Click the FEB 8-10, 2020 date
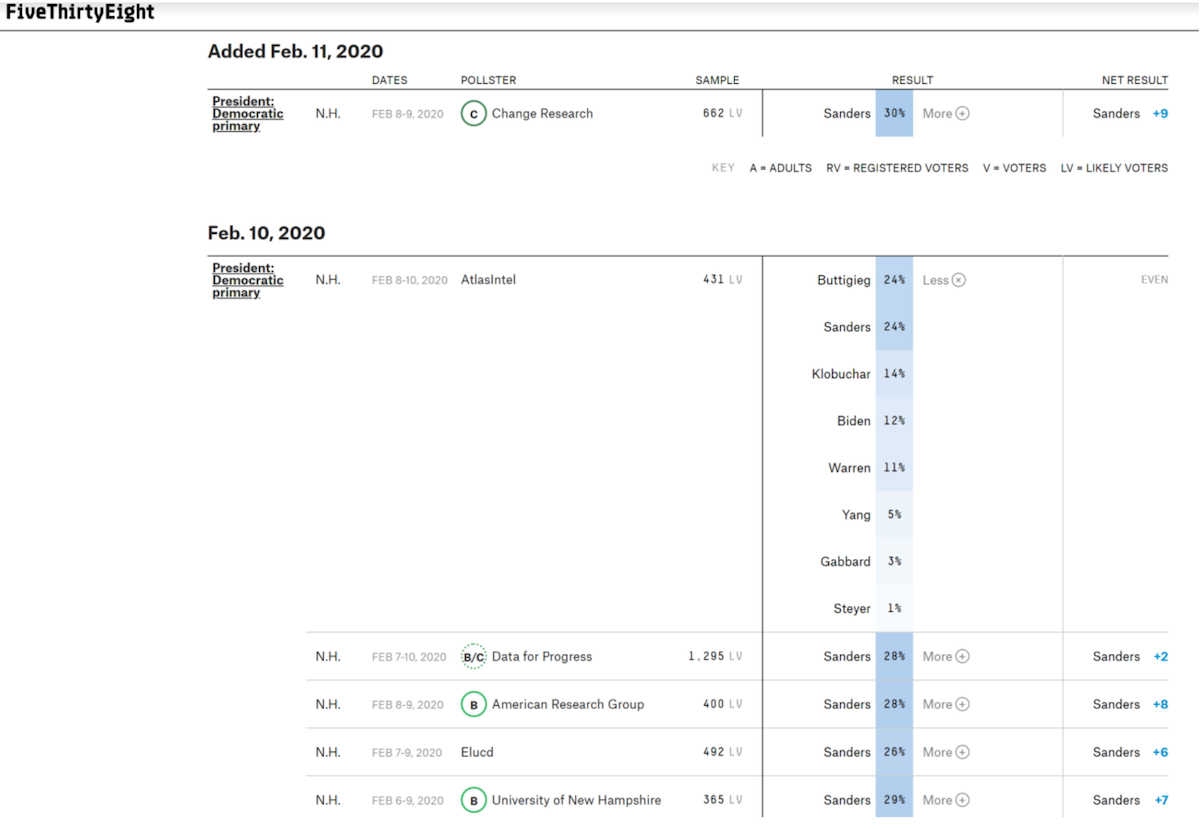 point(410,281)
